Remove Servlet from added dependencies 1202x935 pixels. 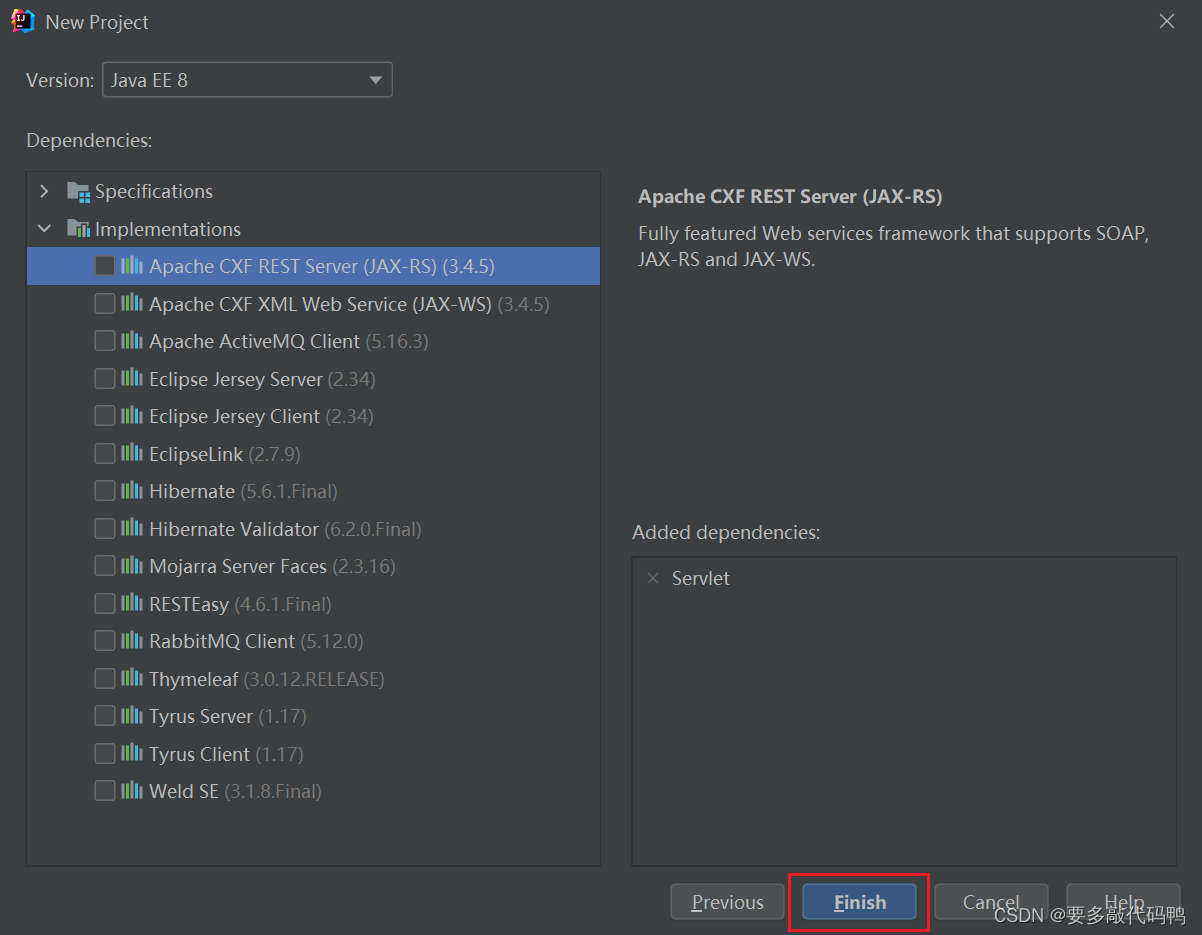pyautogui.click(x=653, y=578)
